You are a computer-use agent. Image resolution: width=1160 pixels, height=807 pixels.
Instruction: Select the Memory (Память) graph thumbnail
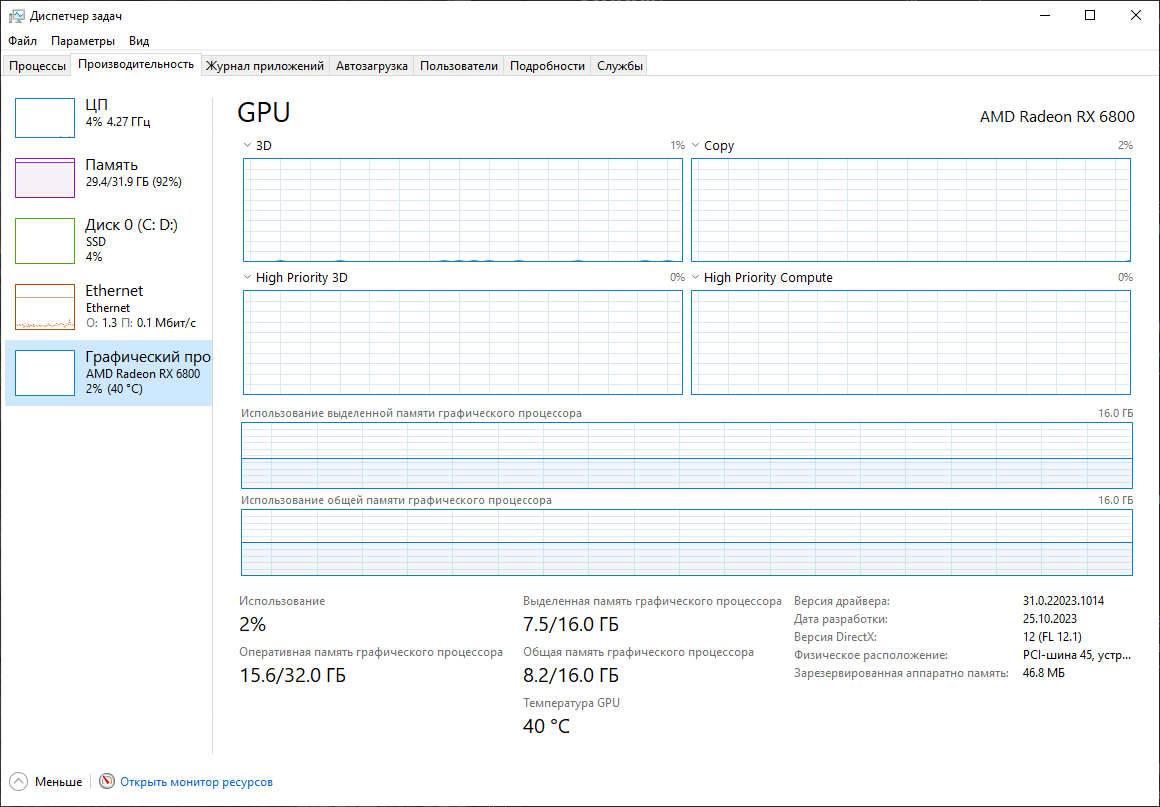pos(45,178)
